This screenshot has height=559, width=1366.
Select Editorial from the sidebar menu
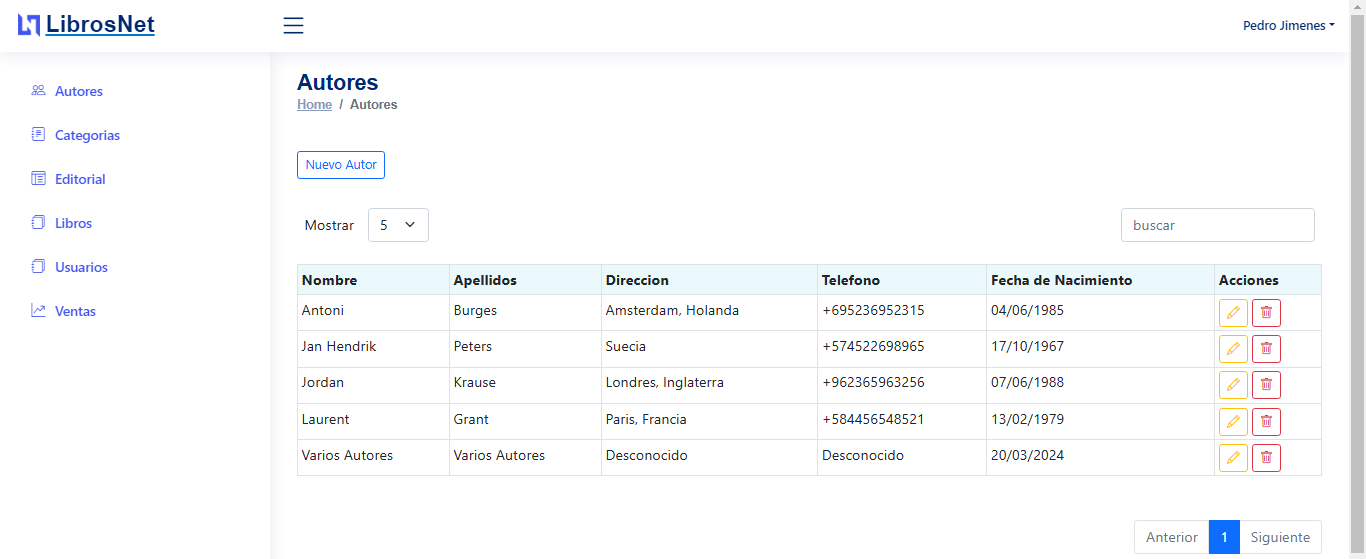(80, 179)
